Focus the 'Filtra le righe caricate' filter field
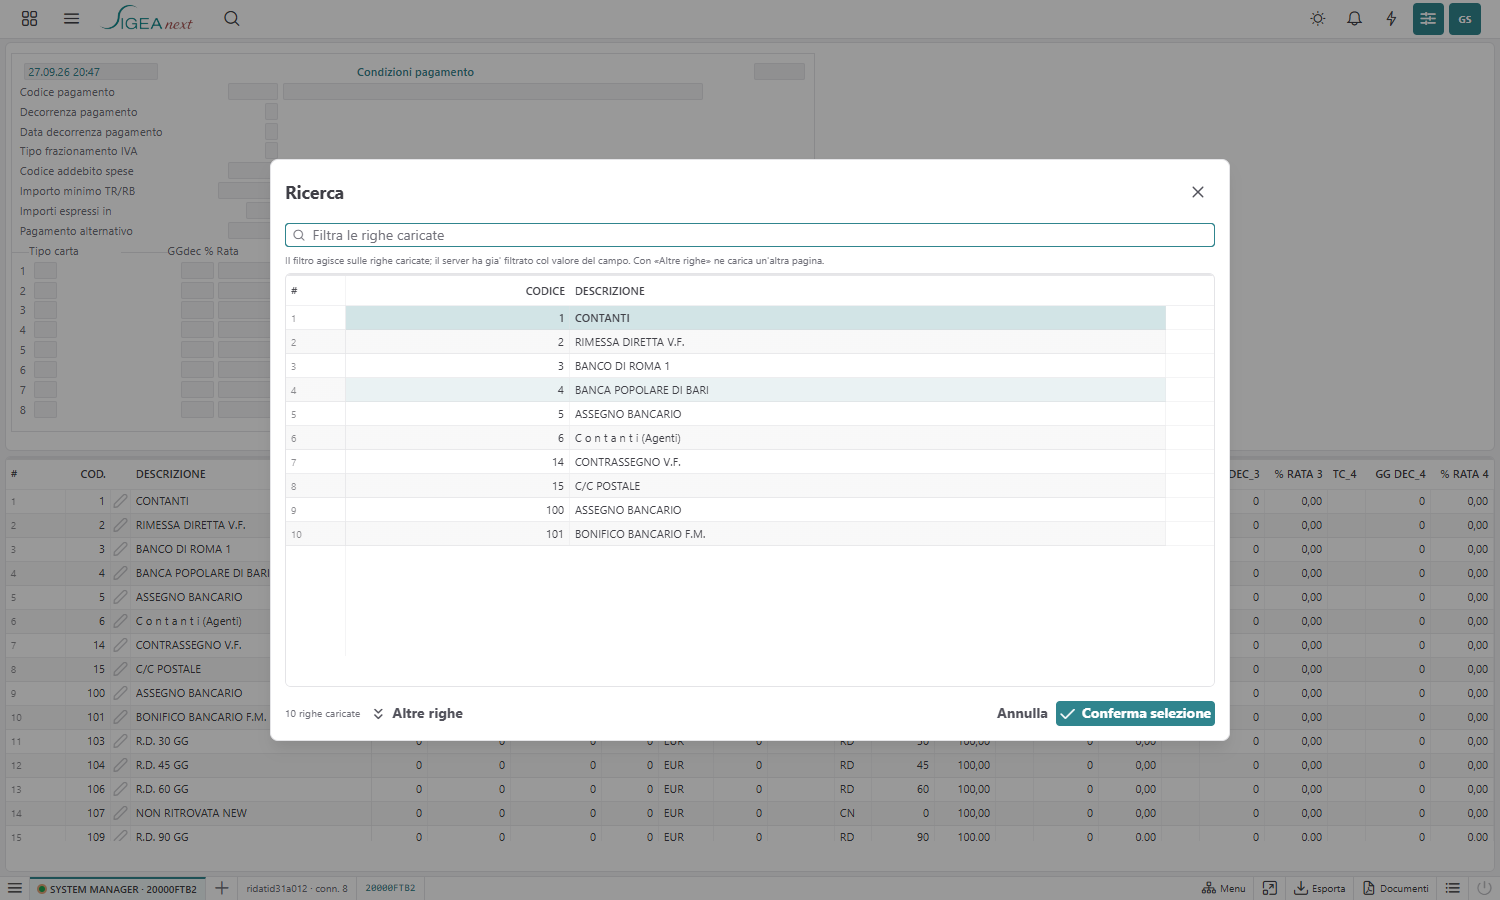 coord(750,235)
